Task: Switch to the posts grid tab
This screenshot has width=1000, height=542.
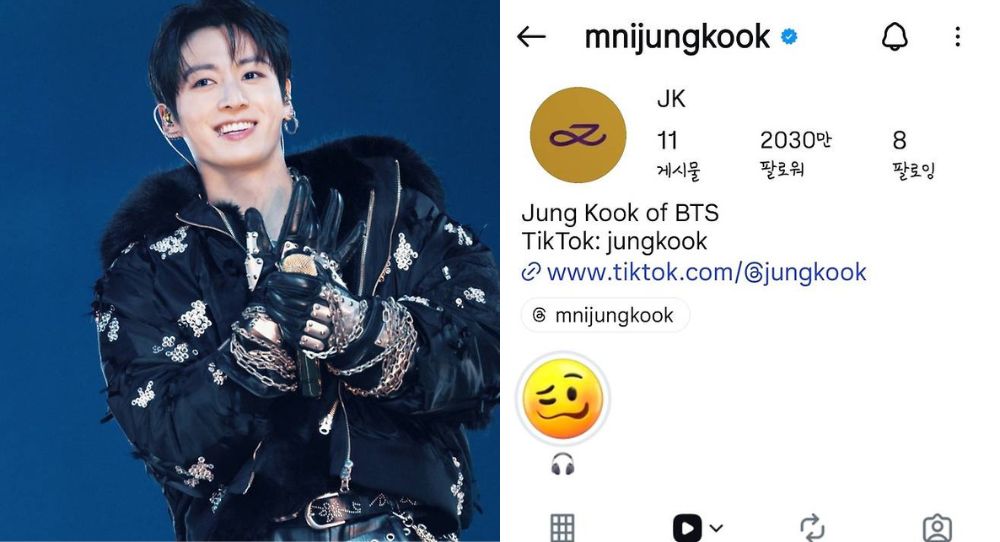Action: point(562,528)
